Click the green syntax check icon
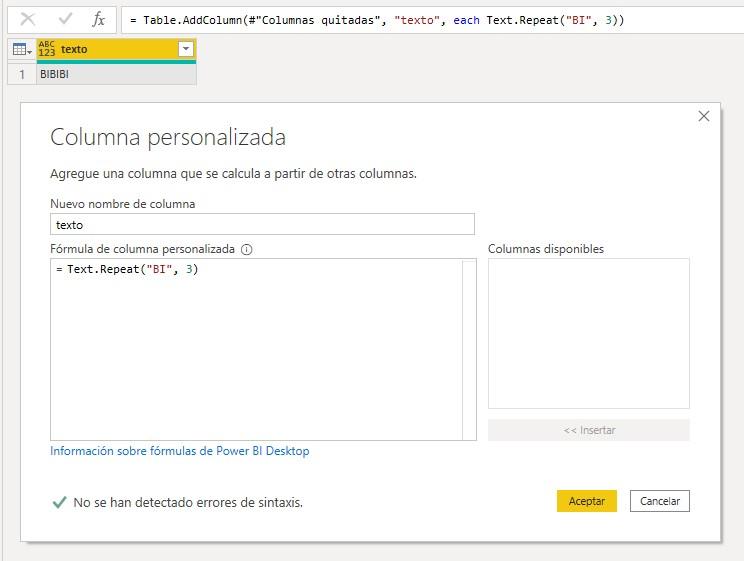The height and width of the screenshot is (561, 744). [x=59, y=502]
